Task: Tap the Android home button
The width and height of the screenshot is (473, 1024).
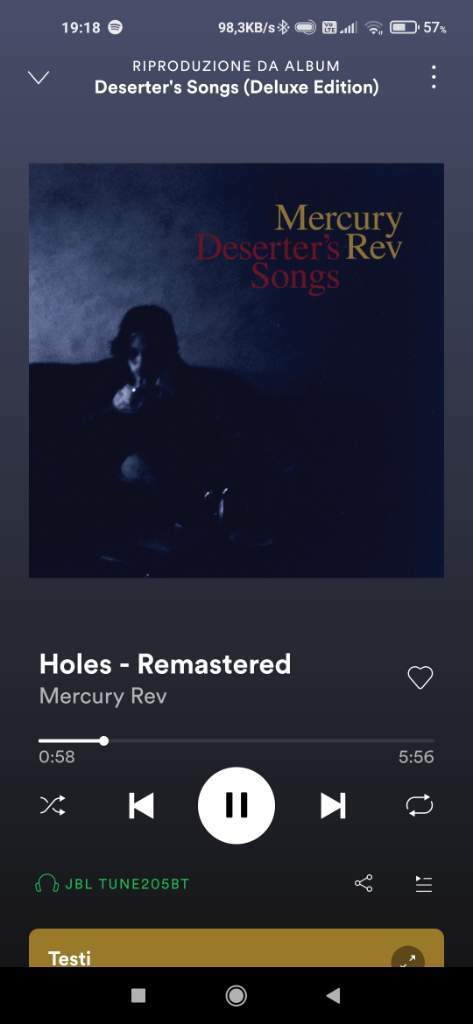Action: click(x=236, y=995)
